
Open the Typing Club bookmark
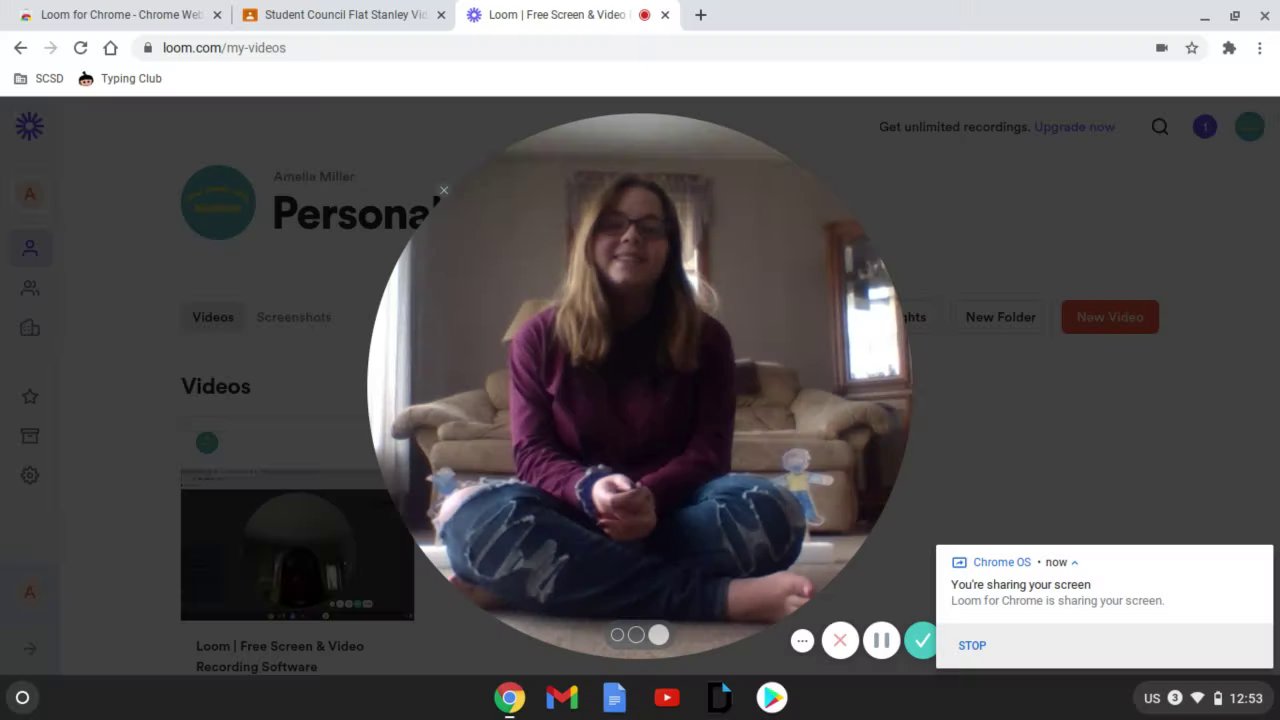tap(120, 79)
